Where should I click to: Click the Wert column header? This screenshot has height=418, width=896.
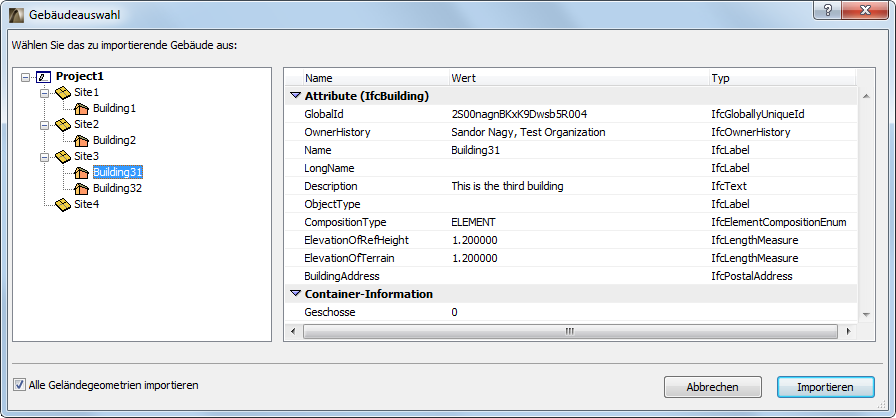[578, 78]
